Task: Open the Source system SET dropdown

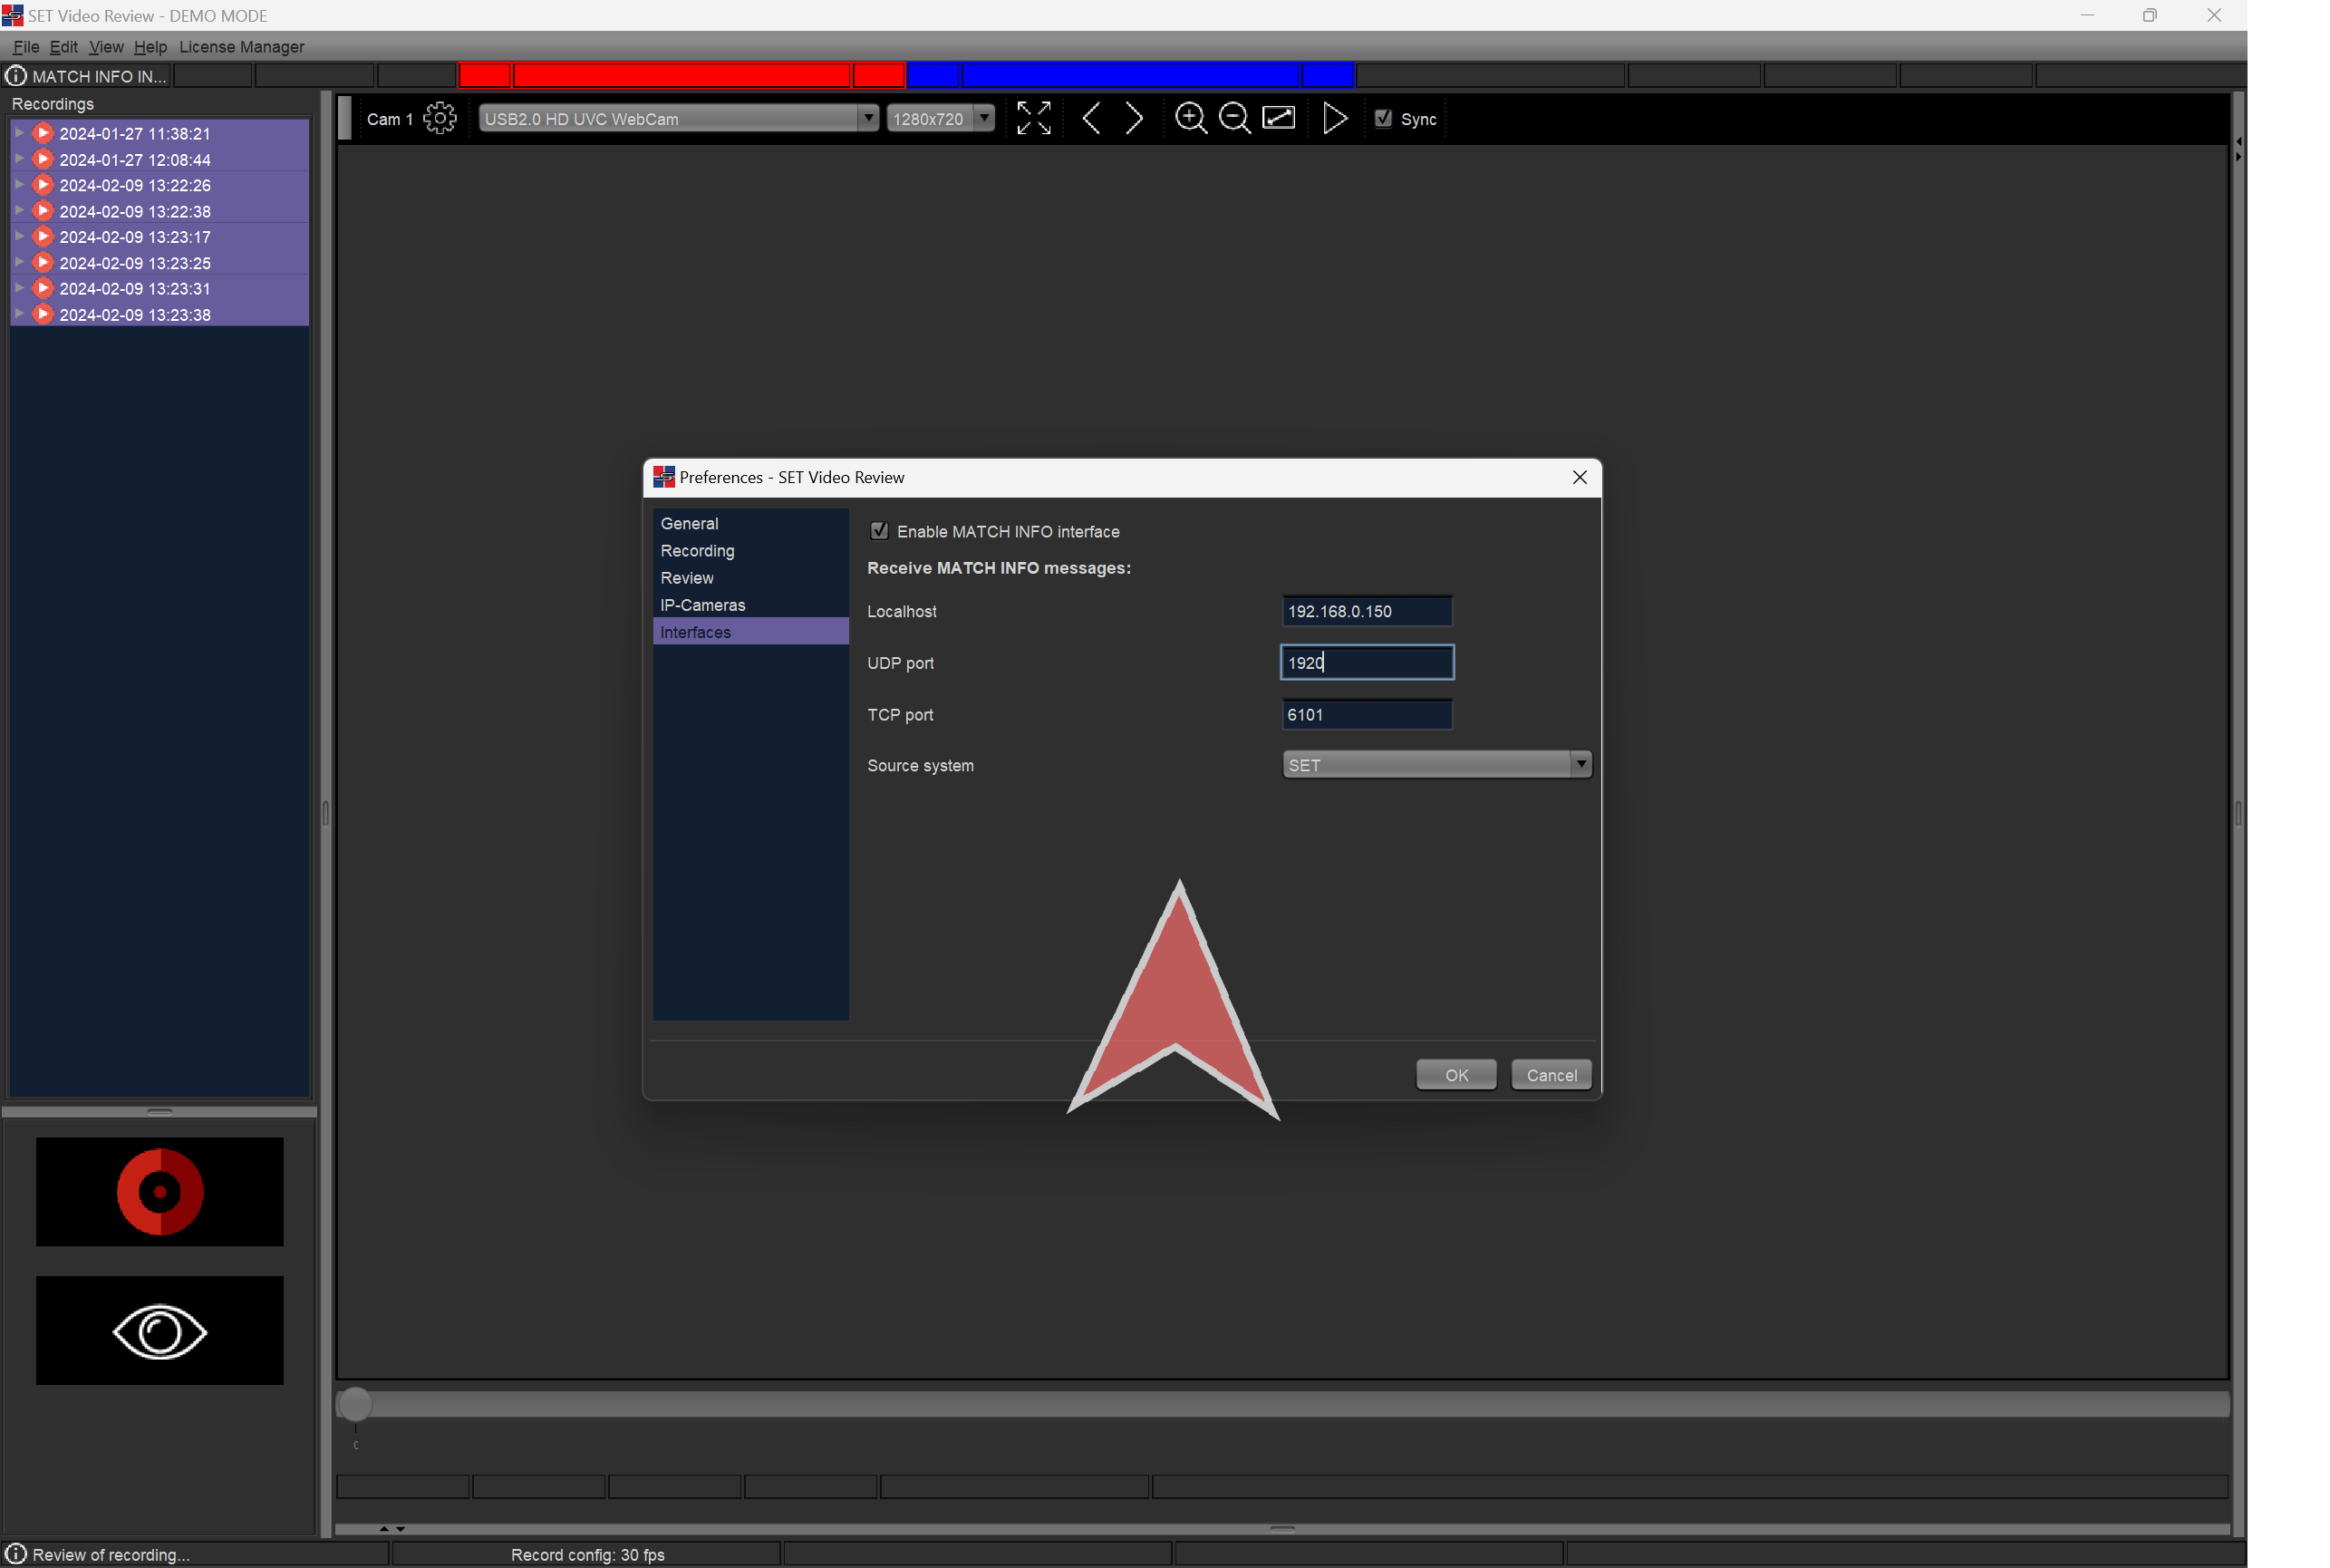Action: pos(1436,765)
